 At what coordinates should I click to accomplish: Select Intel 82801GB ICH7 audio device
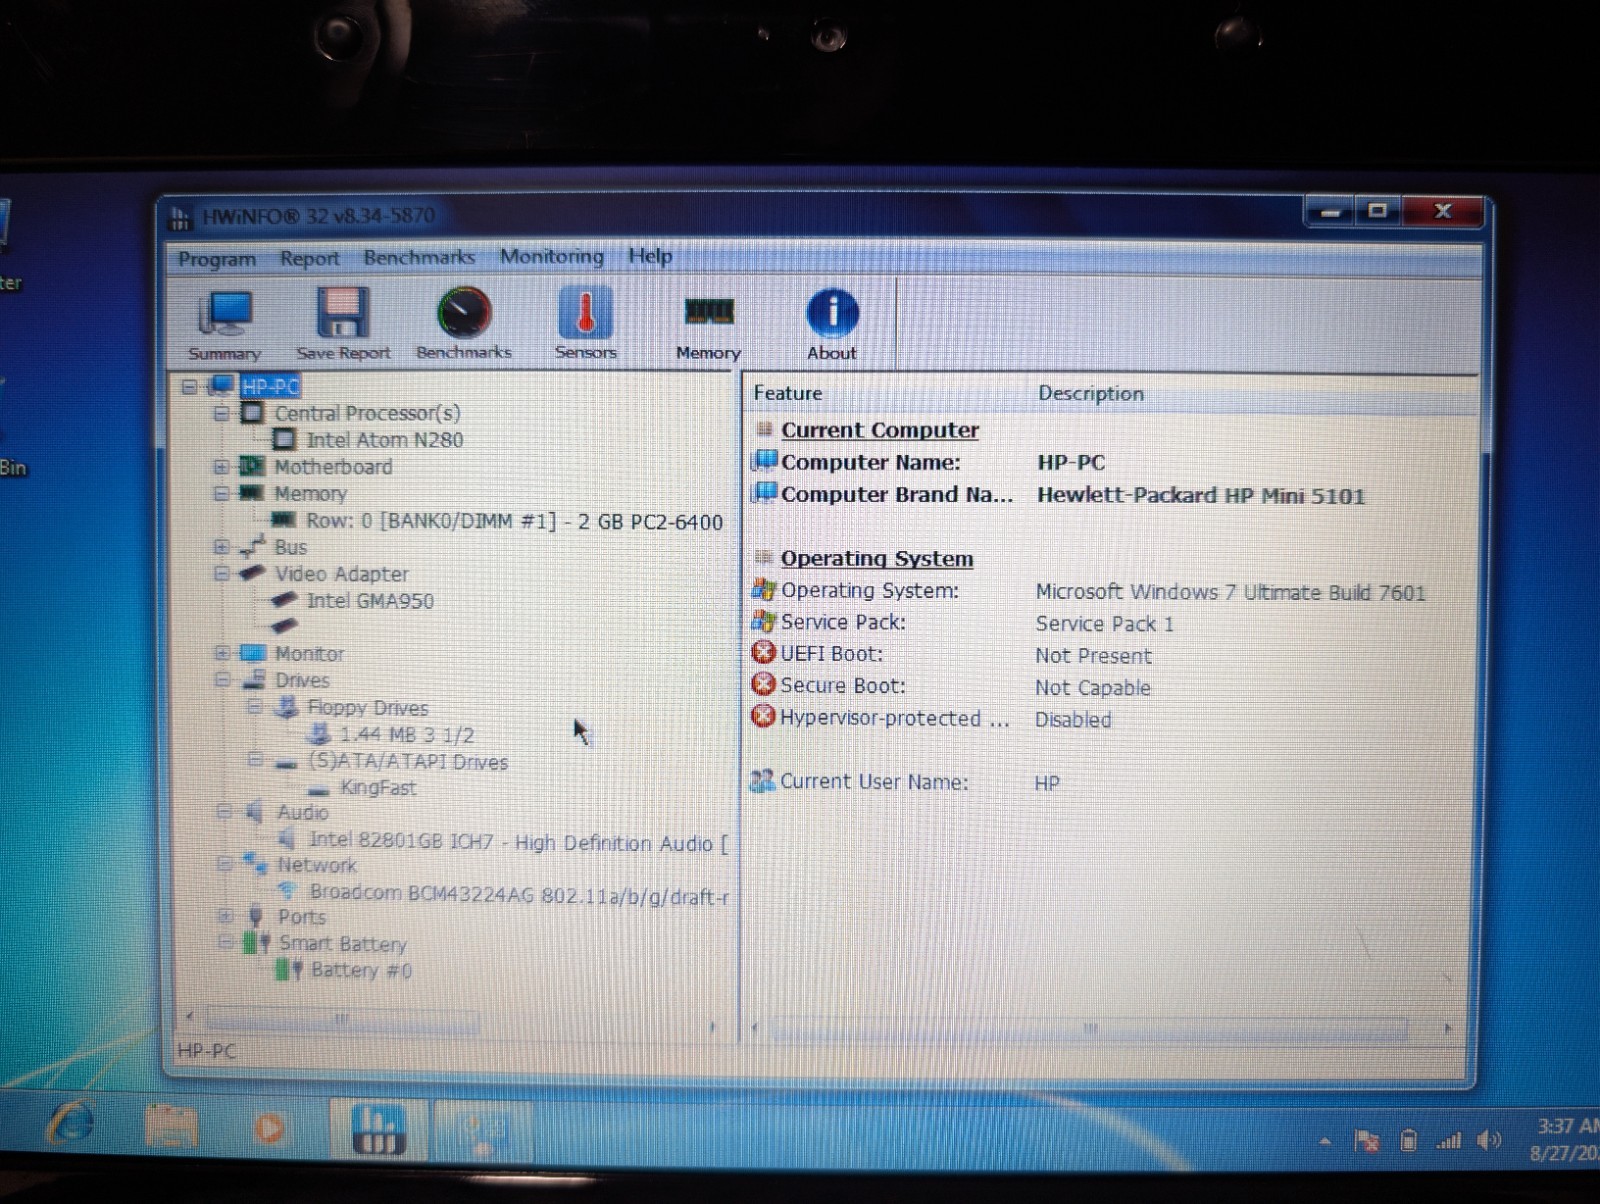pyautogui.click(x=518, y=842)
